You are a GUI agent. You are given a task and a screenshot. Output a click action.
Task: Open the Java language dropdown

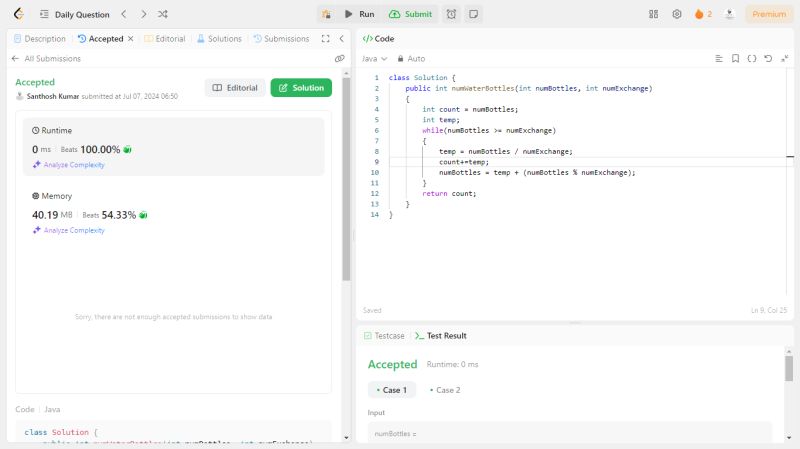click(374, 59)
